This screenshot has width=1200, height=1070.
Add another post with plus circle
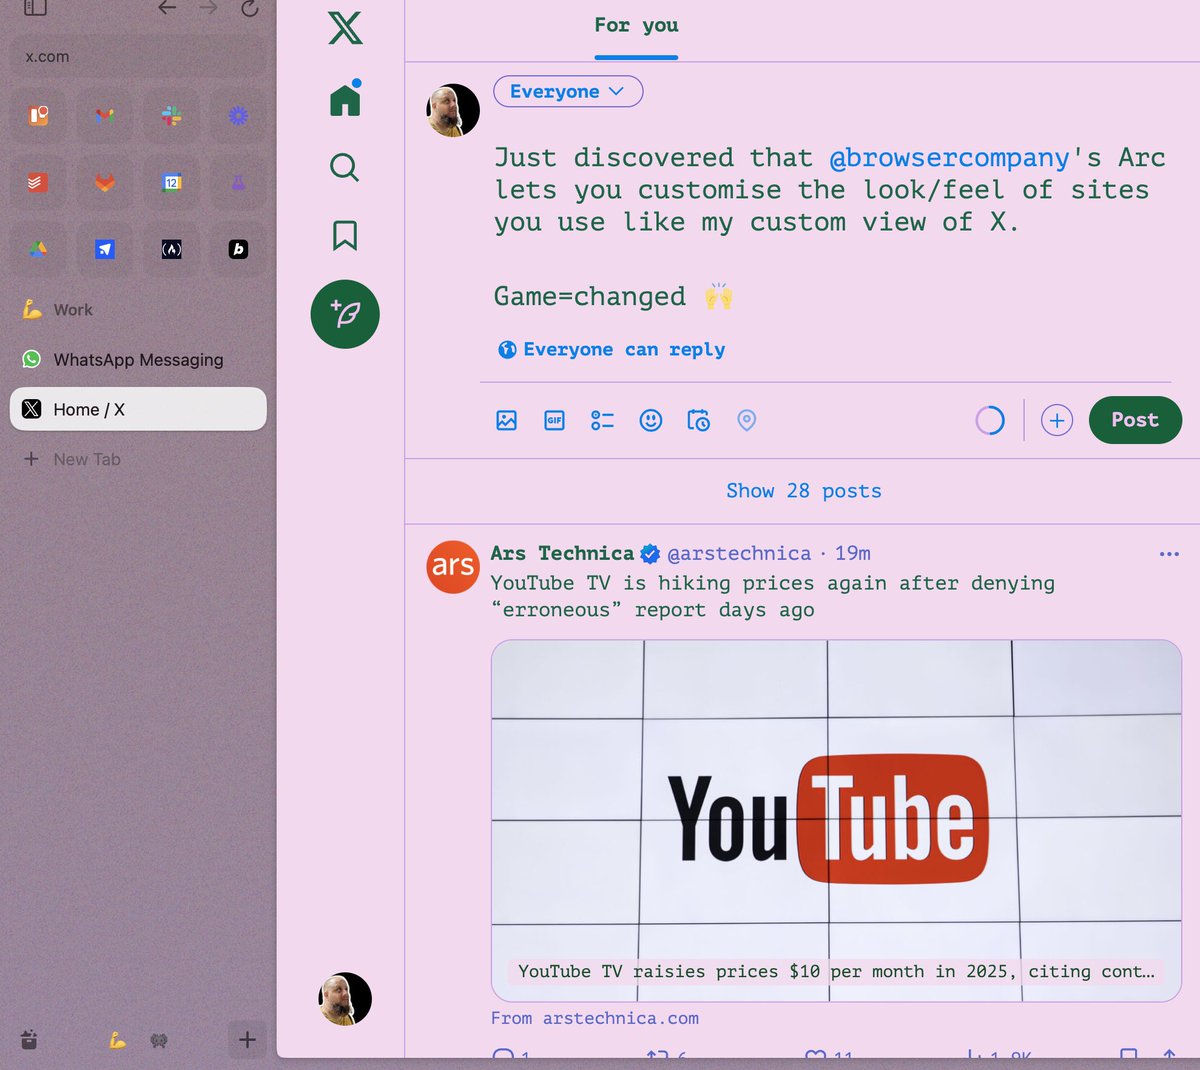click(x=1057, y=420)
